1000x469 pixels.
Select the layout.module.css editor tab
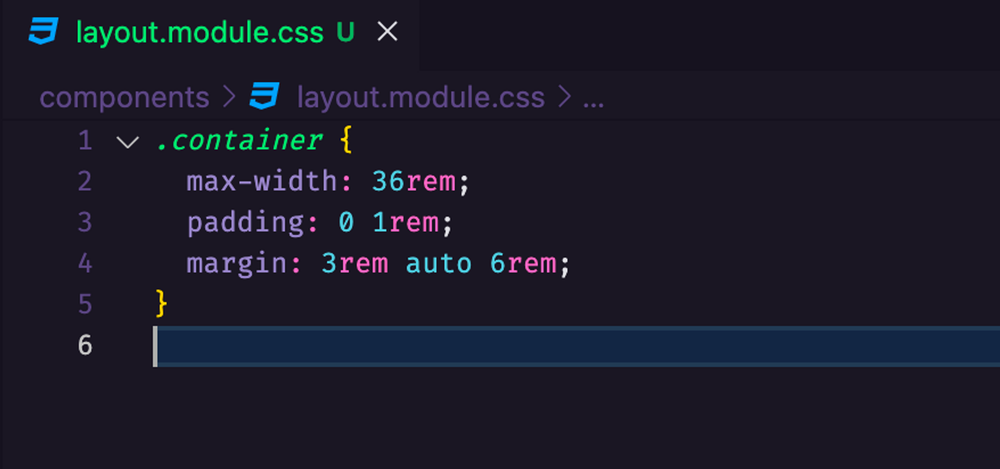[x=200, y=32]
